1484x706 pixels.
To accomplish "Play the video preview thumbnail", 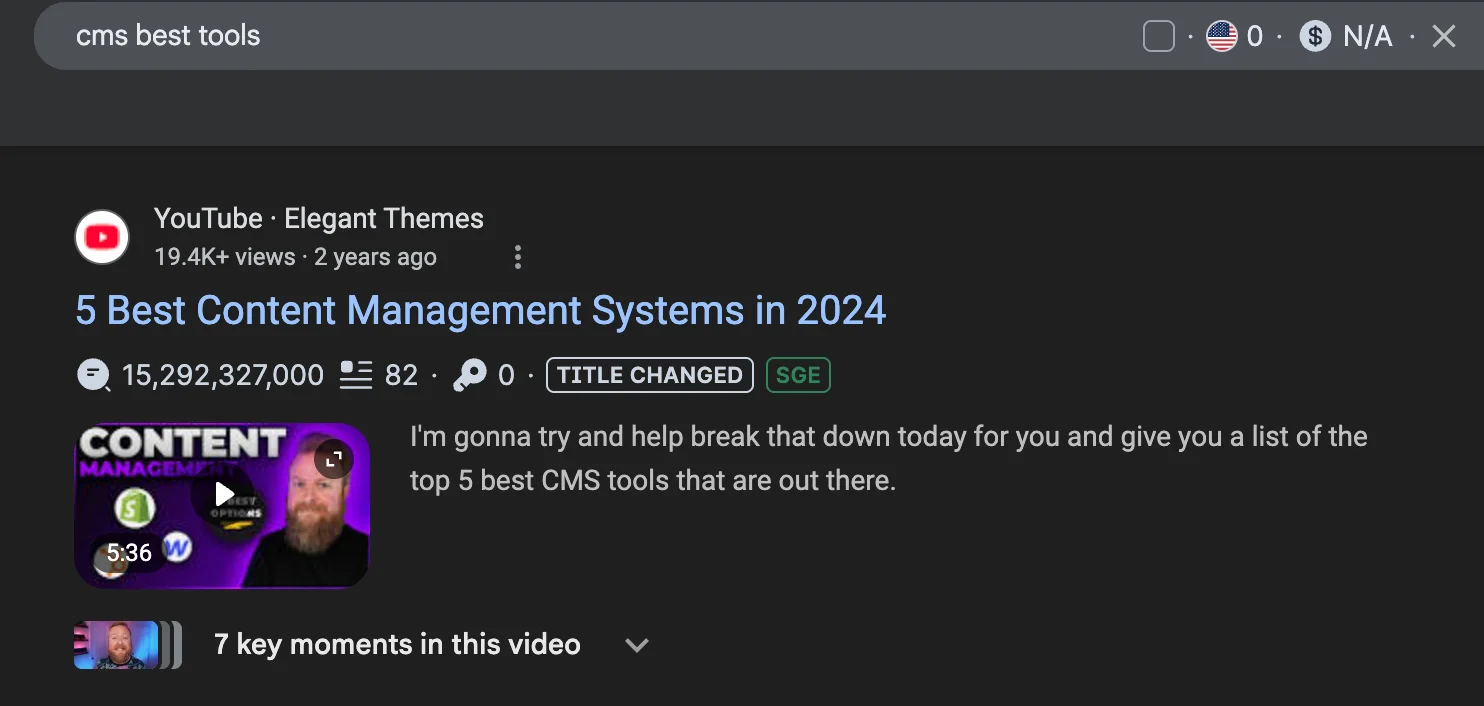I will click(225, 494).
